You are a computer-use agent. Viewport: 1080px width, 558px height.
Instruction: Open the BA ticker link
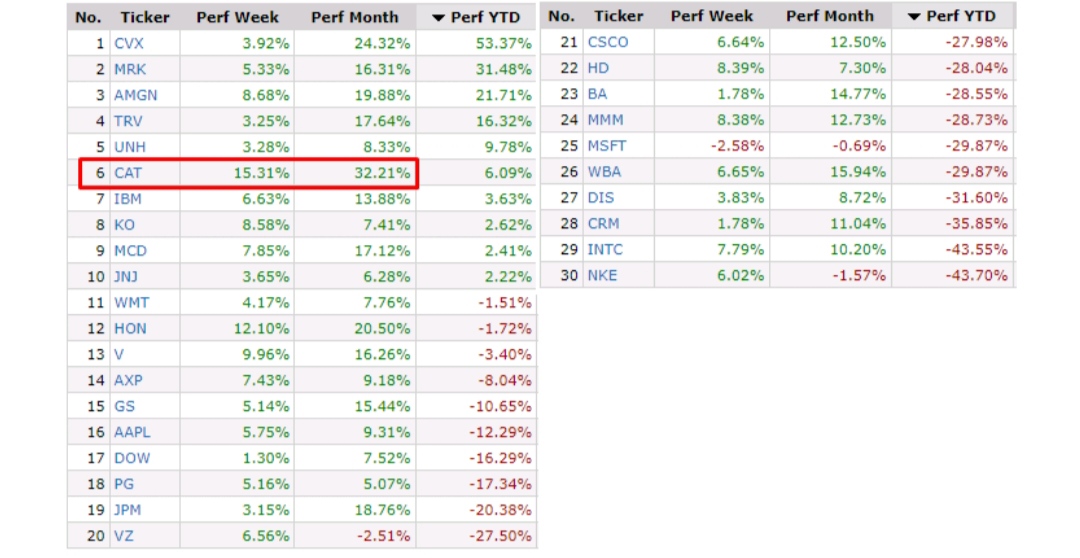tap(597, 94)
